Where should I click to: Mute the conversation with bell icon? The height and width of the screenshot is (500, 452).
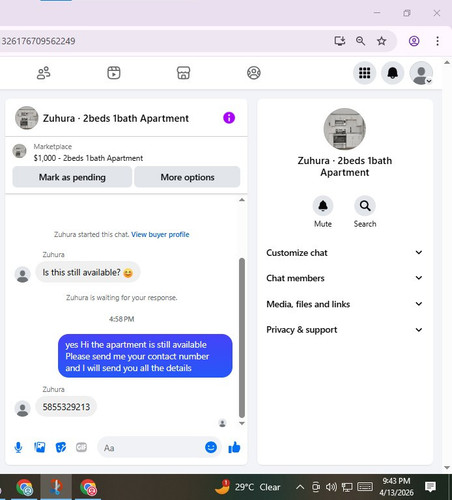(323, 206)
